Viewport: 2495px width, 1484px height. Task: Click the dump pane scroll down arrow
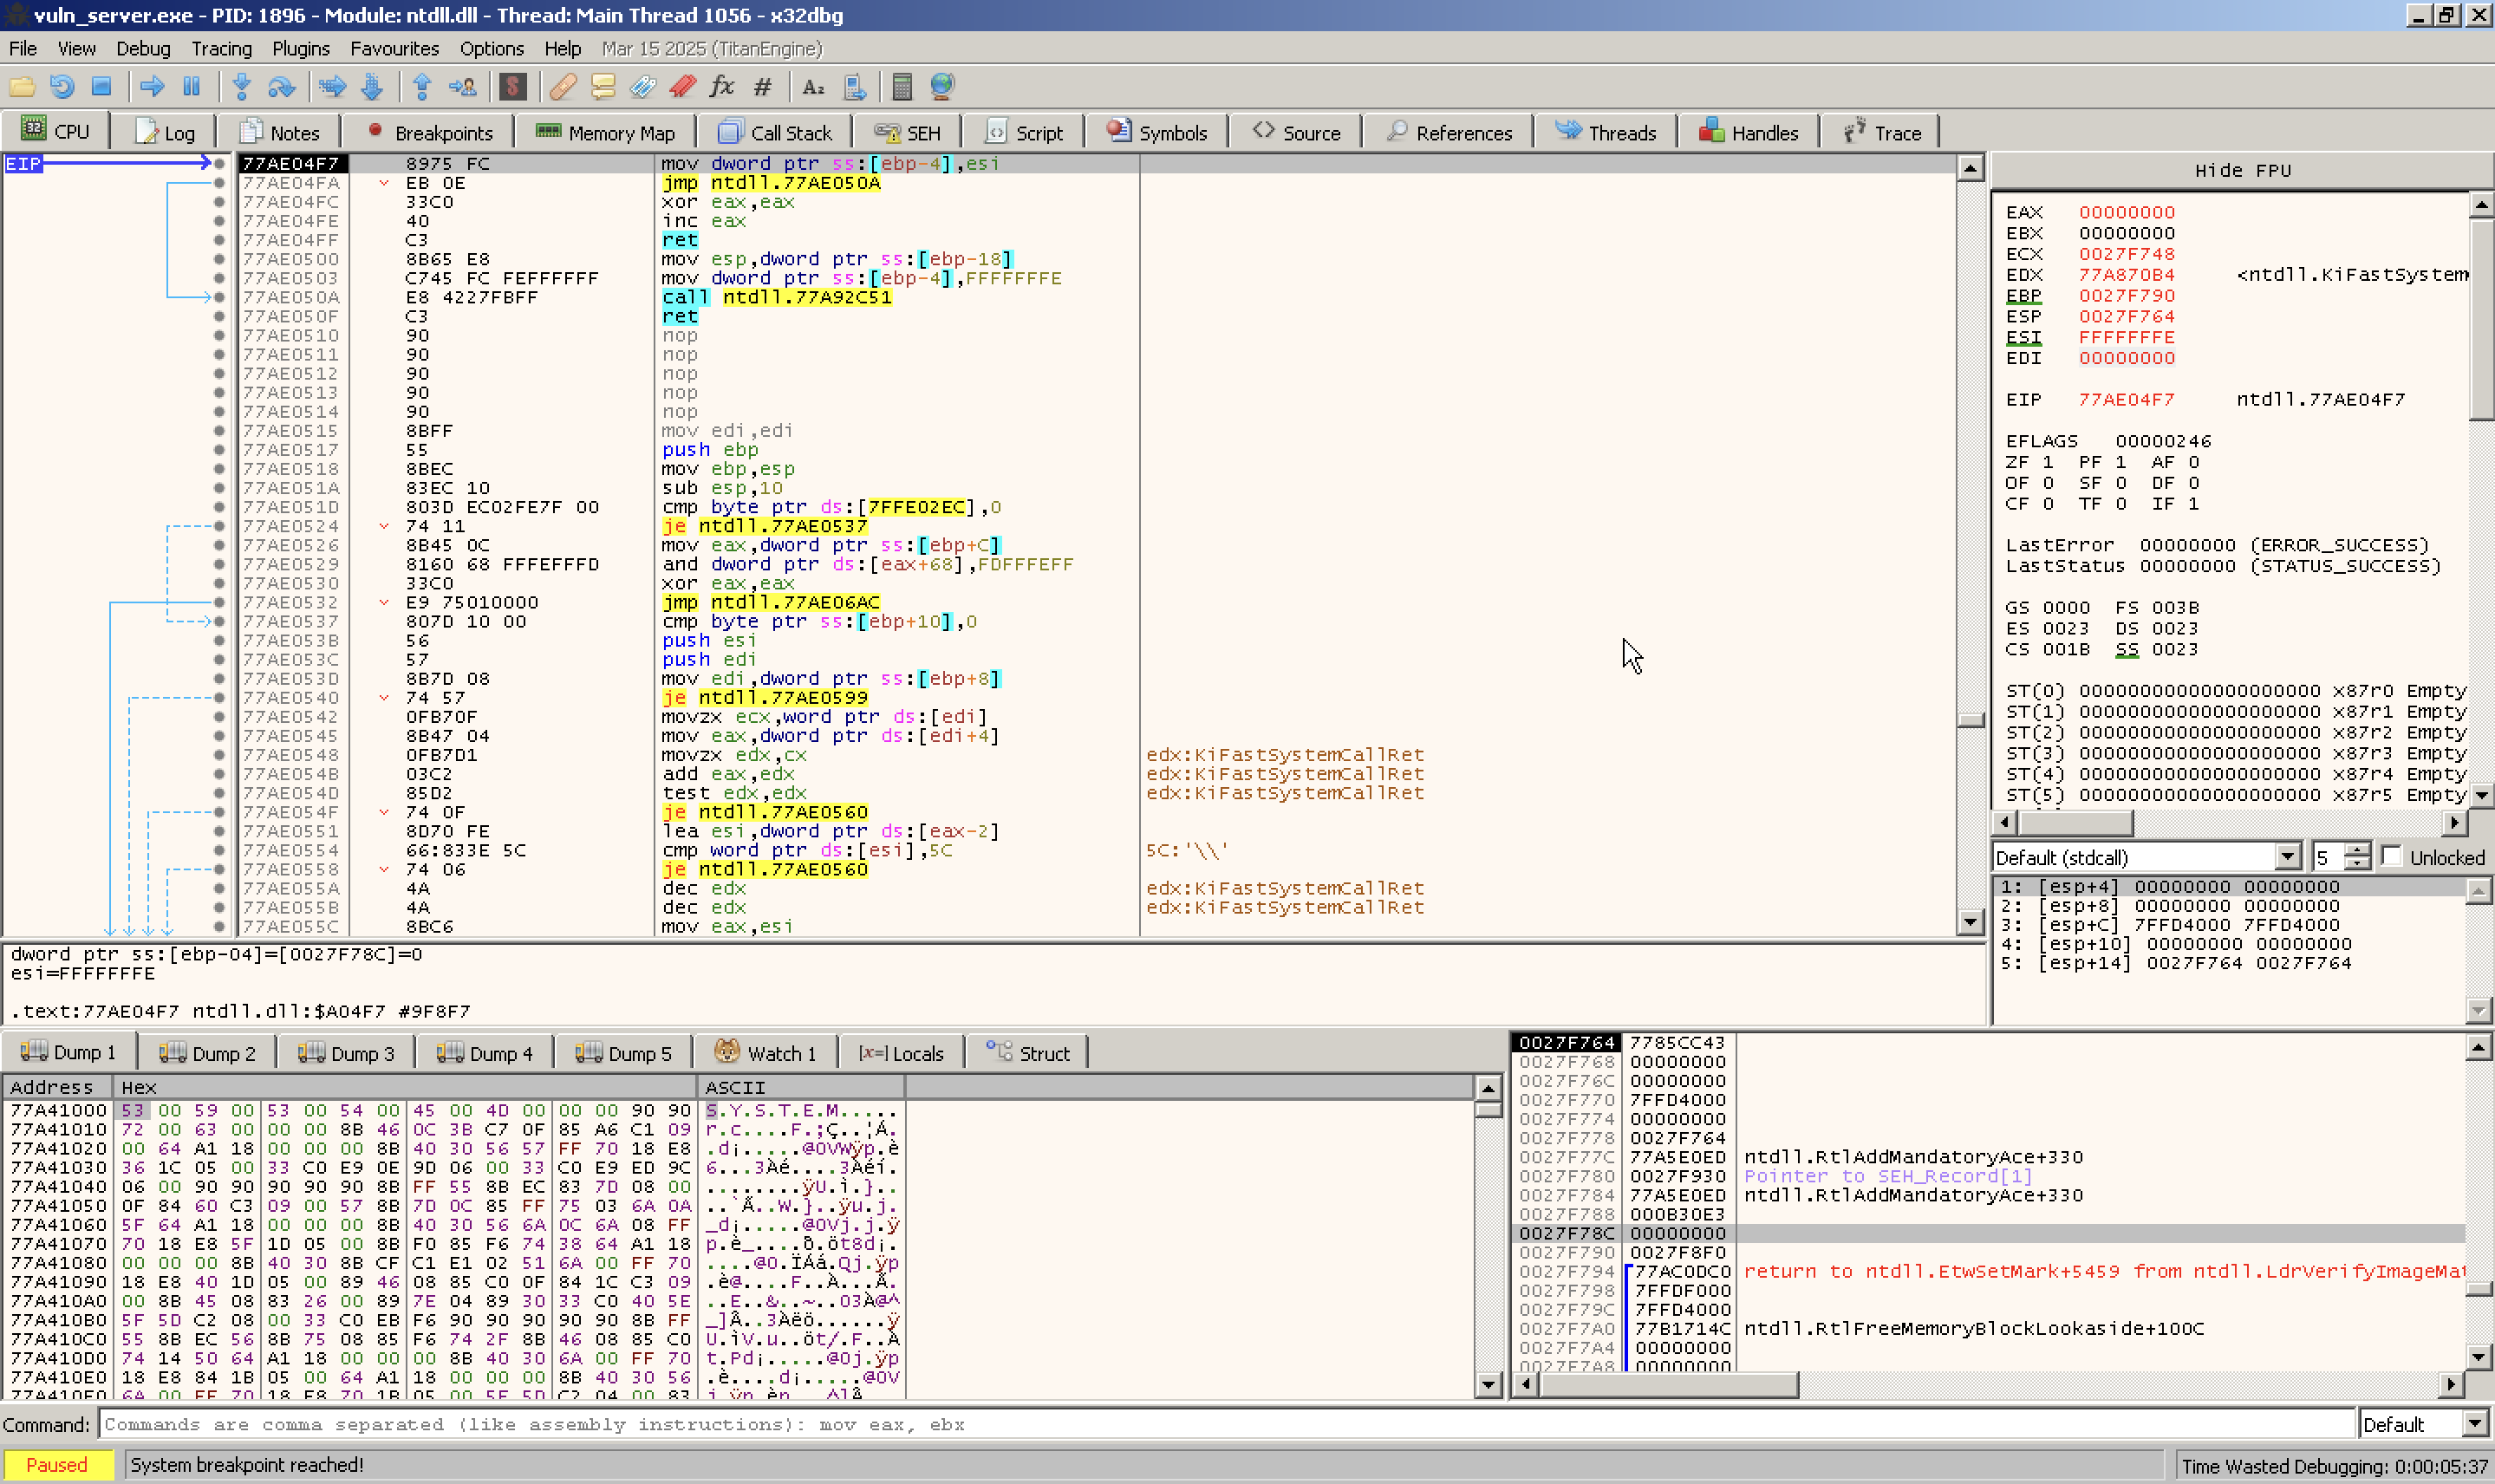[1488, 1385]
